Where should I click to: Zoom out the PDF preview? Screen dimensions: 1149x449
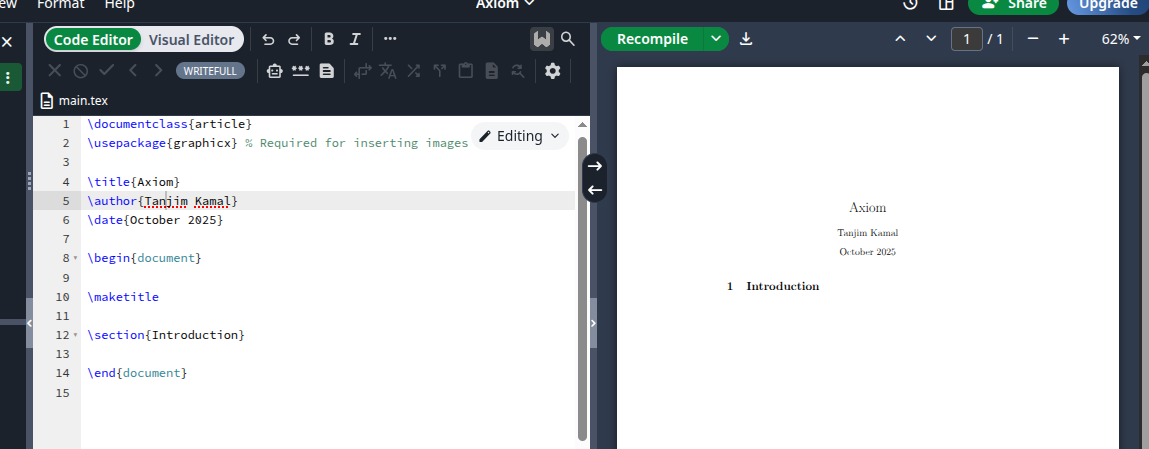[x=1033, y=39]
